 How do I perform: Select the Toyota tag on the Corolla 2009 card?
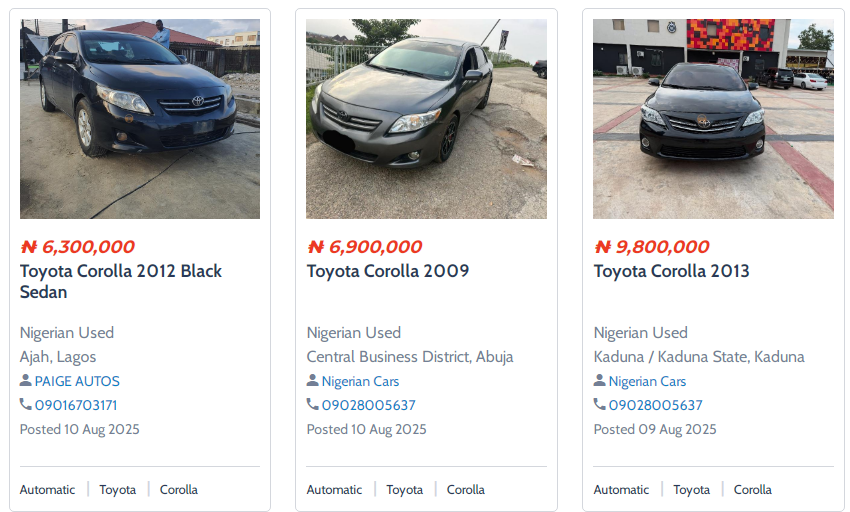(405, 490)
